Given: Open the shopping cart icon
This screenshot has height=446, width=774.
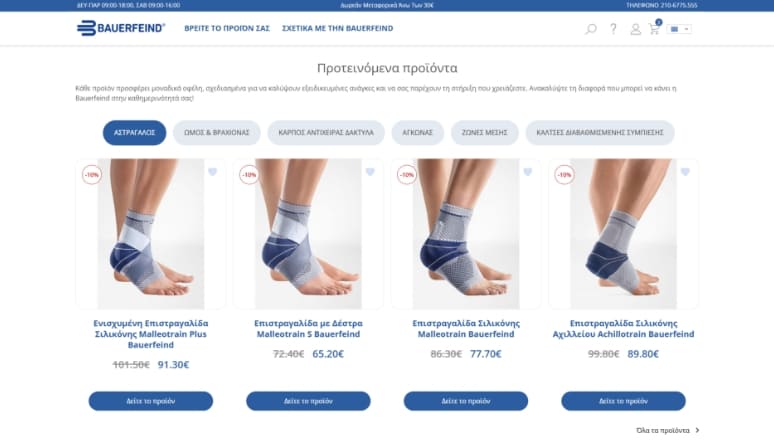Looking at the screenshot, I should (654, 29).
